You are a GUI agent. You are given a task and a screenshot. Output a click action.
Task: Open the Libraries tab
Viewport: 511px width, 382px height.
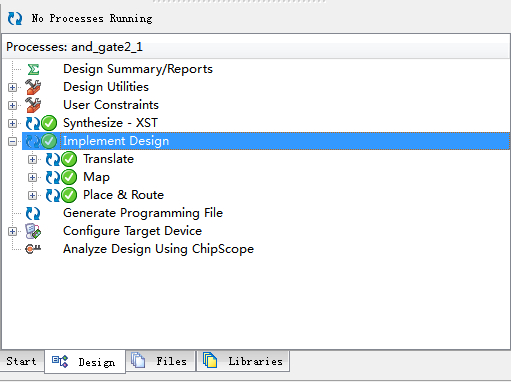click(243, 361)
